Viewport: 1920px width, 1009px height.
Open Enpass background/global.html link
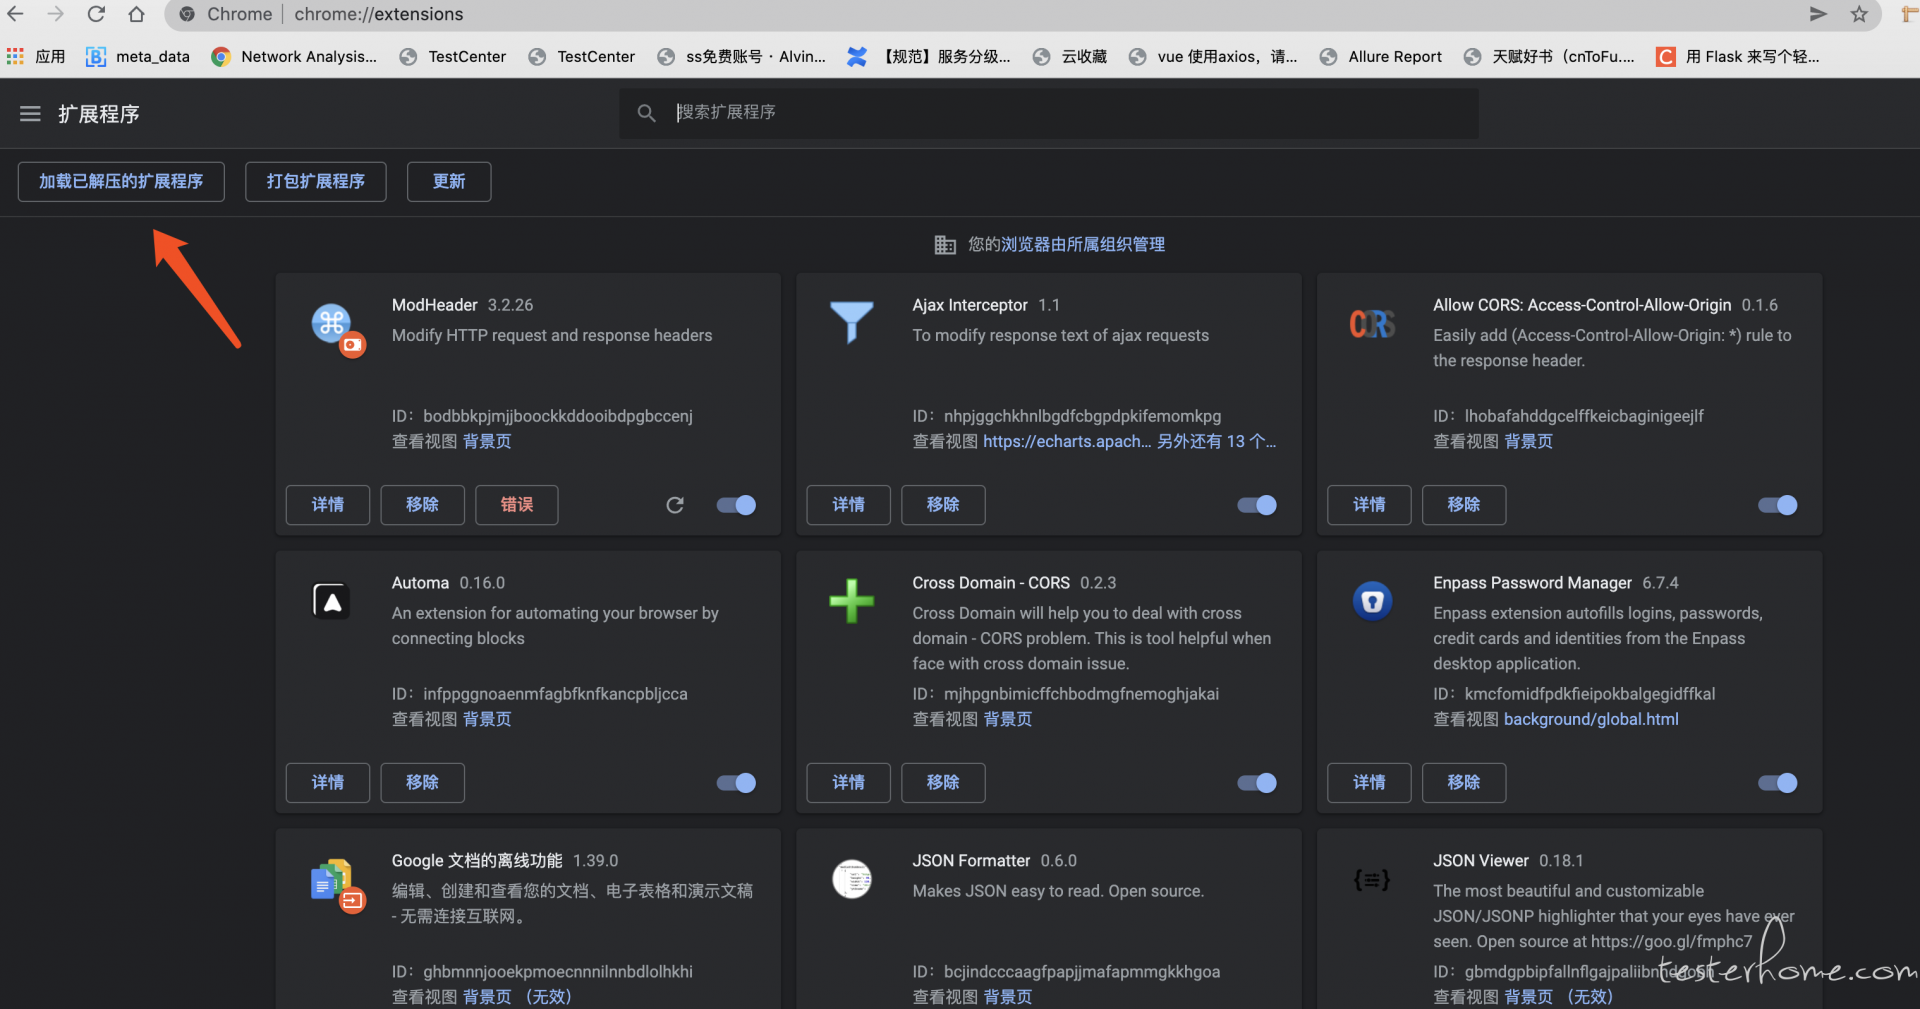click(1591, 720)
